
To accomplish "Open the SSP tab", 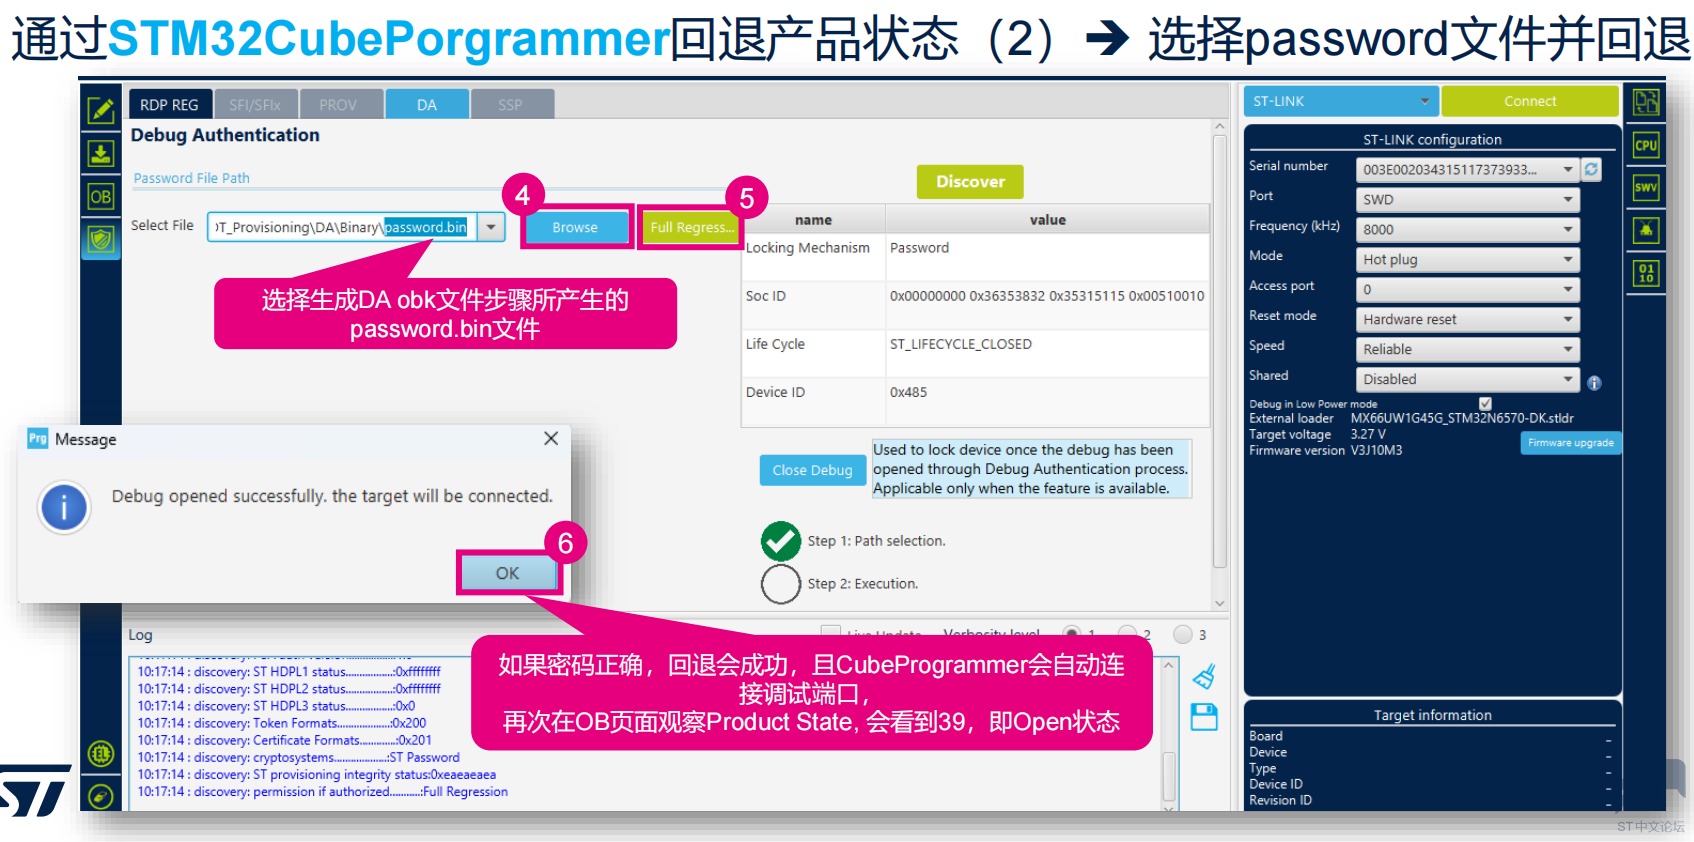I will [510, 104].
